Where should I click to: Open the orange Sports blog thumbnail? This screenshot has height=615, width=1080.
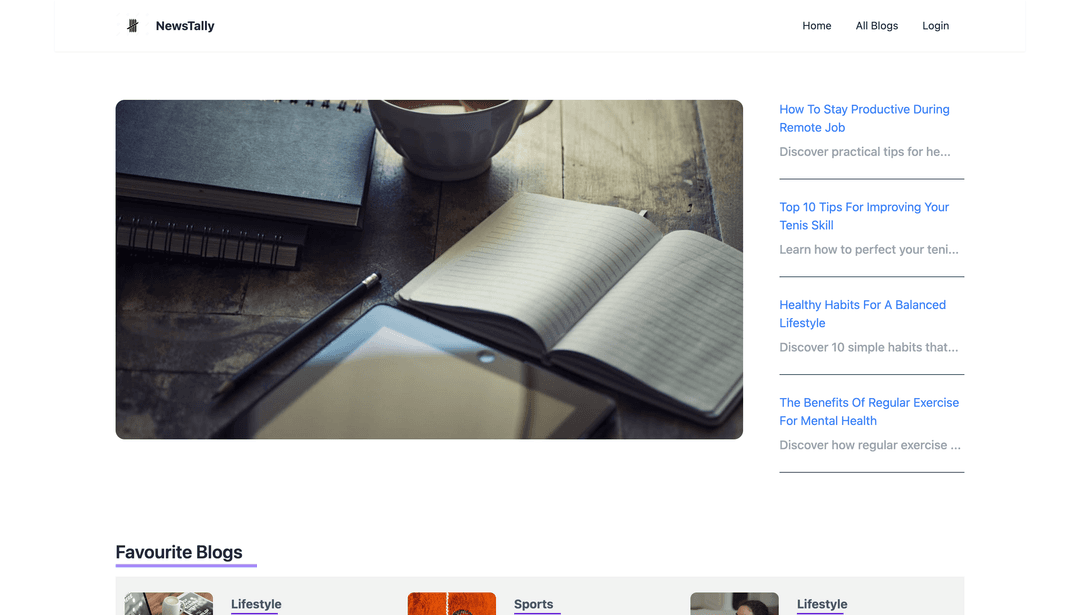451,604
